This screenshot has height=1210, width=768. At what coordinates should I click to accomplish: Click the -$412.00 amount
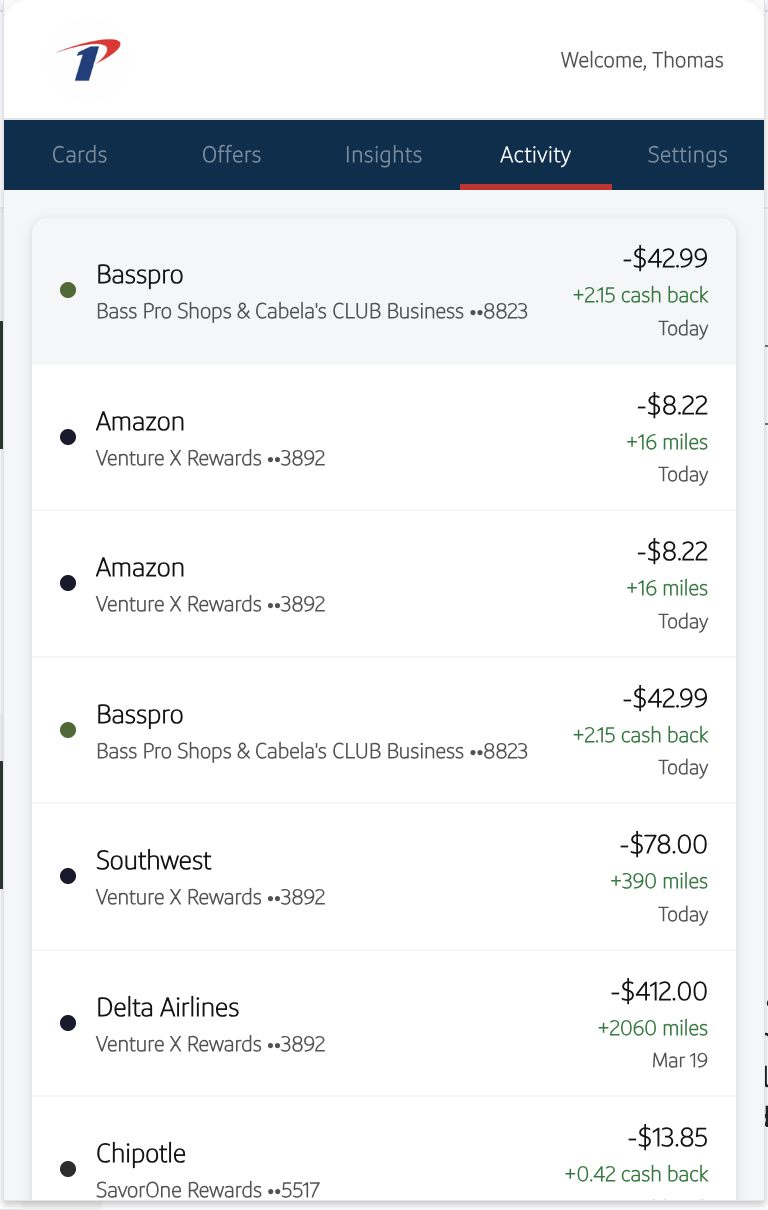(659, 991)
